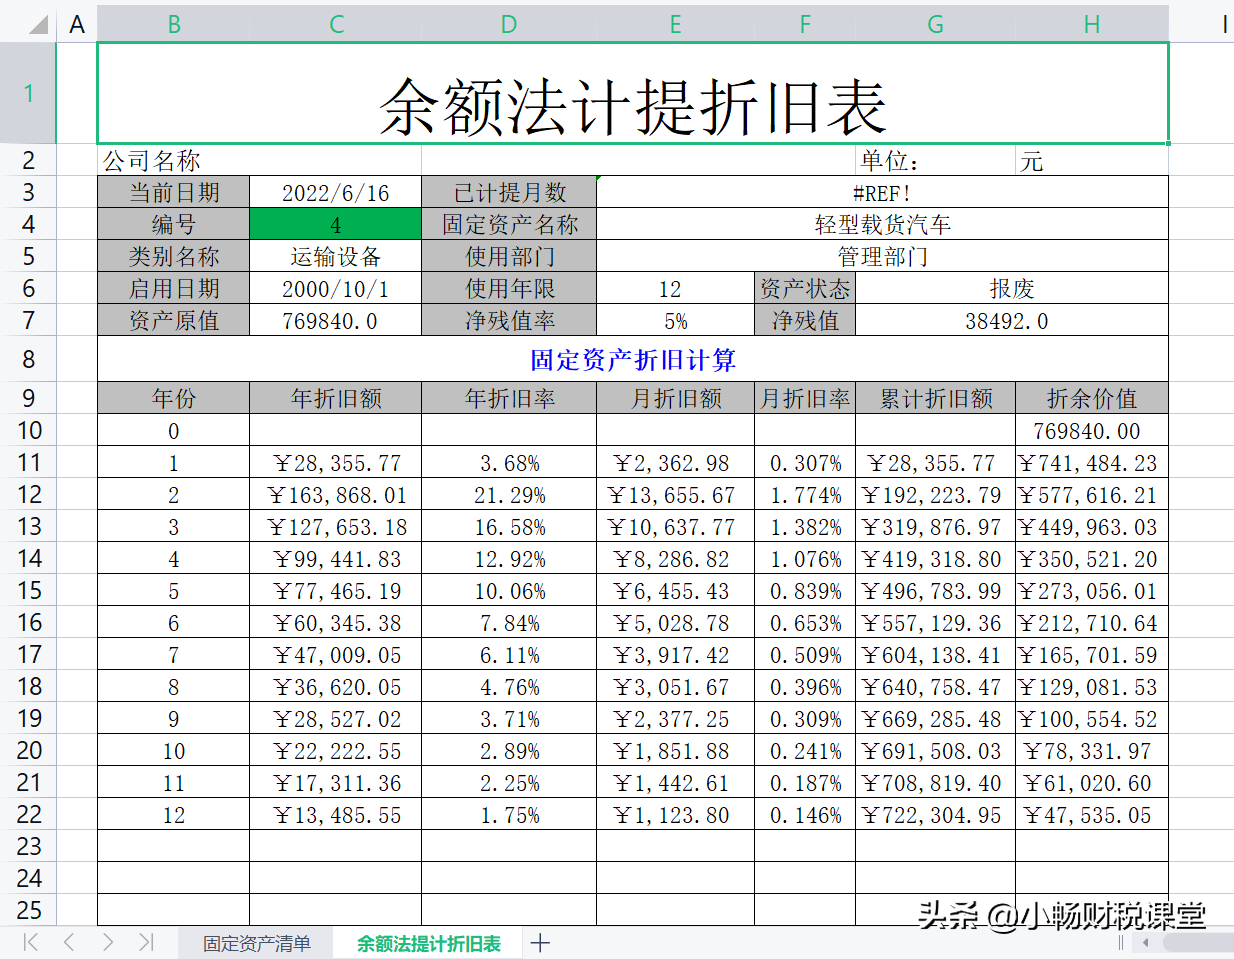Select column H header
The image size is (1234, 959).
tap(1091, 24)
